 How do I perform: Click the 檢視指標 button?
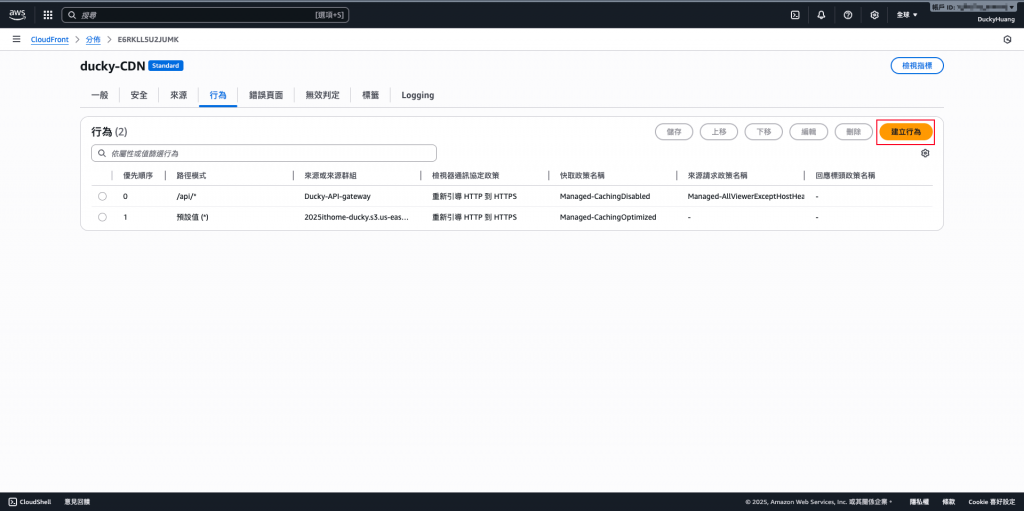click(917, 65)
